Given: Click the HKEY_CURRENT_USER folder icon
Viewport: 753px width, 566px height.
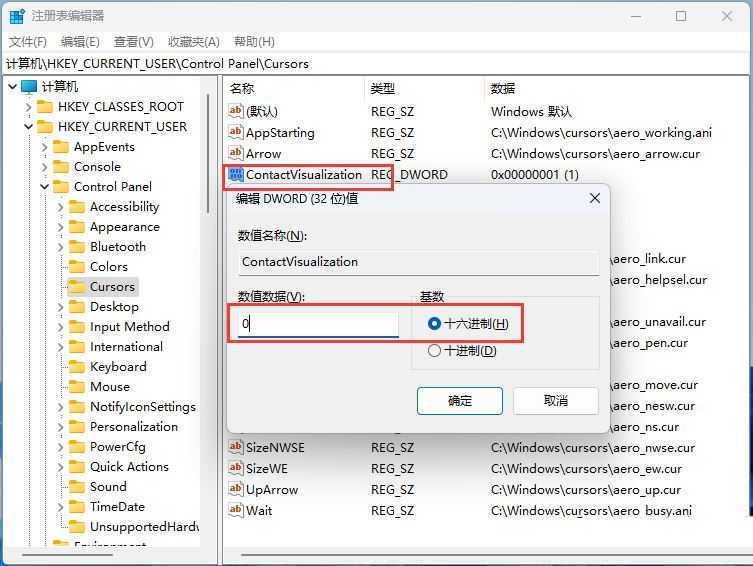Looking at the screenshot, I should point(45,127).
